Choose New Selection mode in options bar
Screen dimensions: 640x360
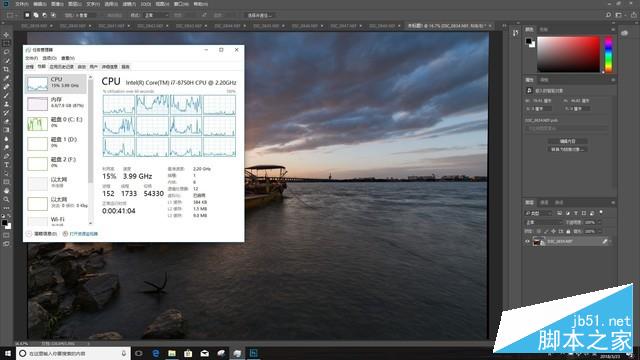point(27,15)
